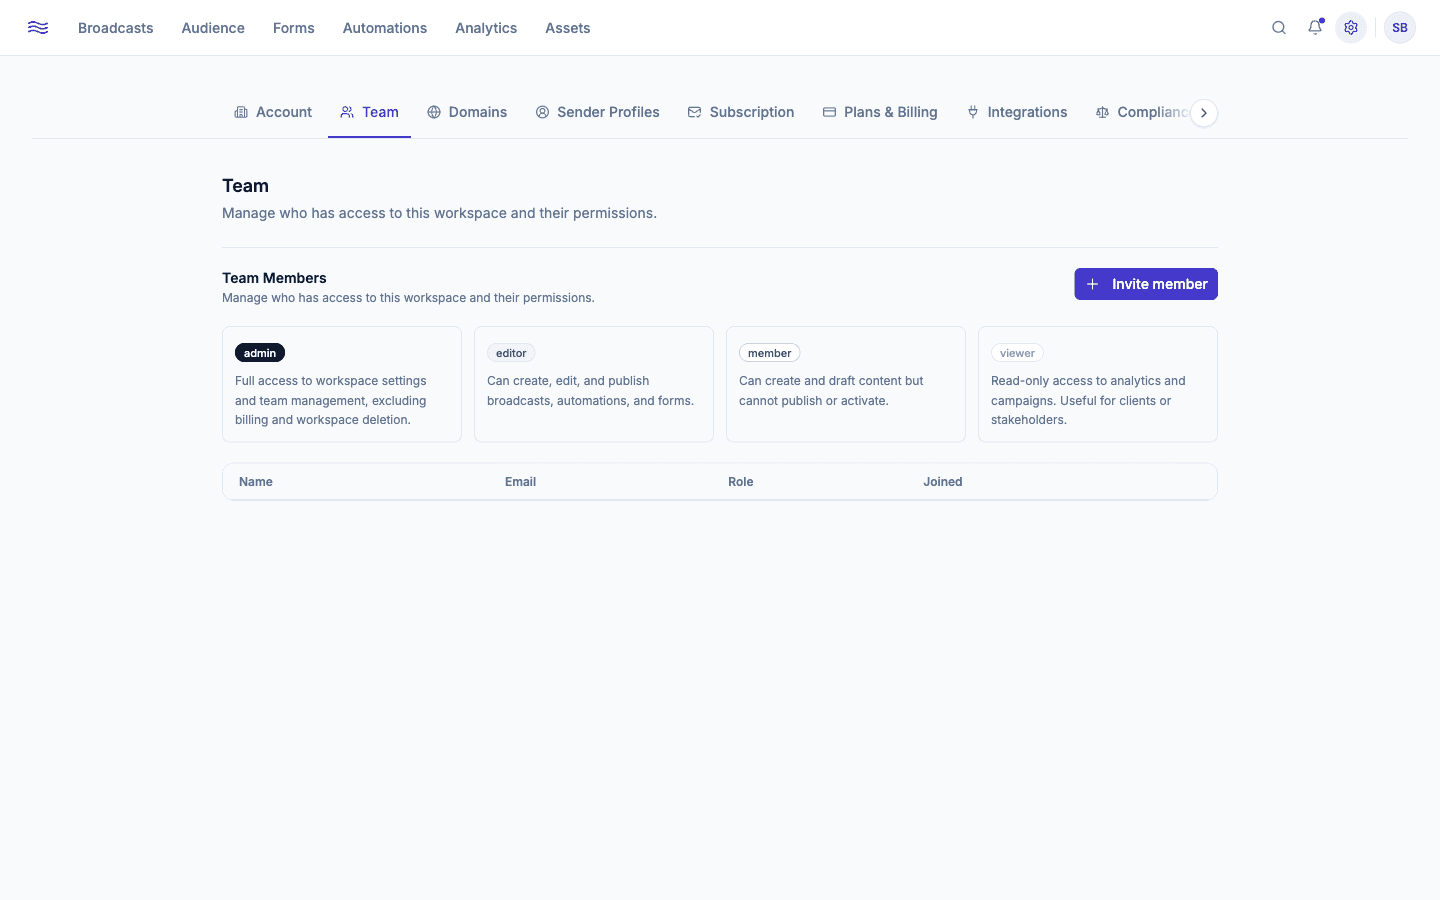Switch to the Account tab

tap(273, 112)
